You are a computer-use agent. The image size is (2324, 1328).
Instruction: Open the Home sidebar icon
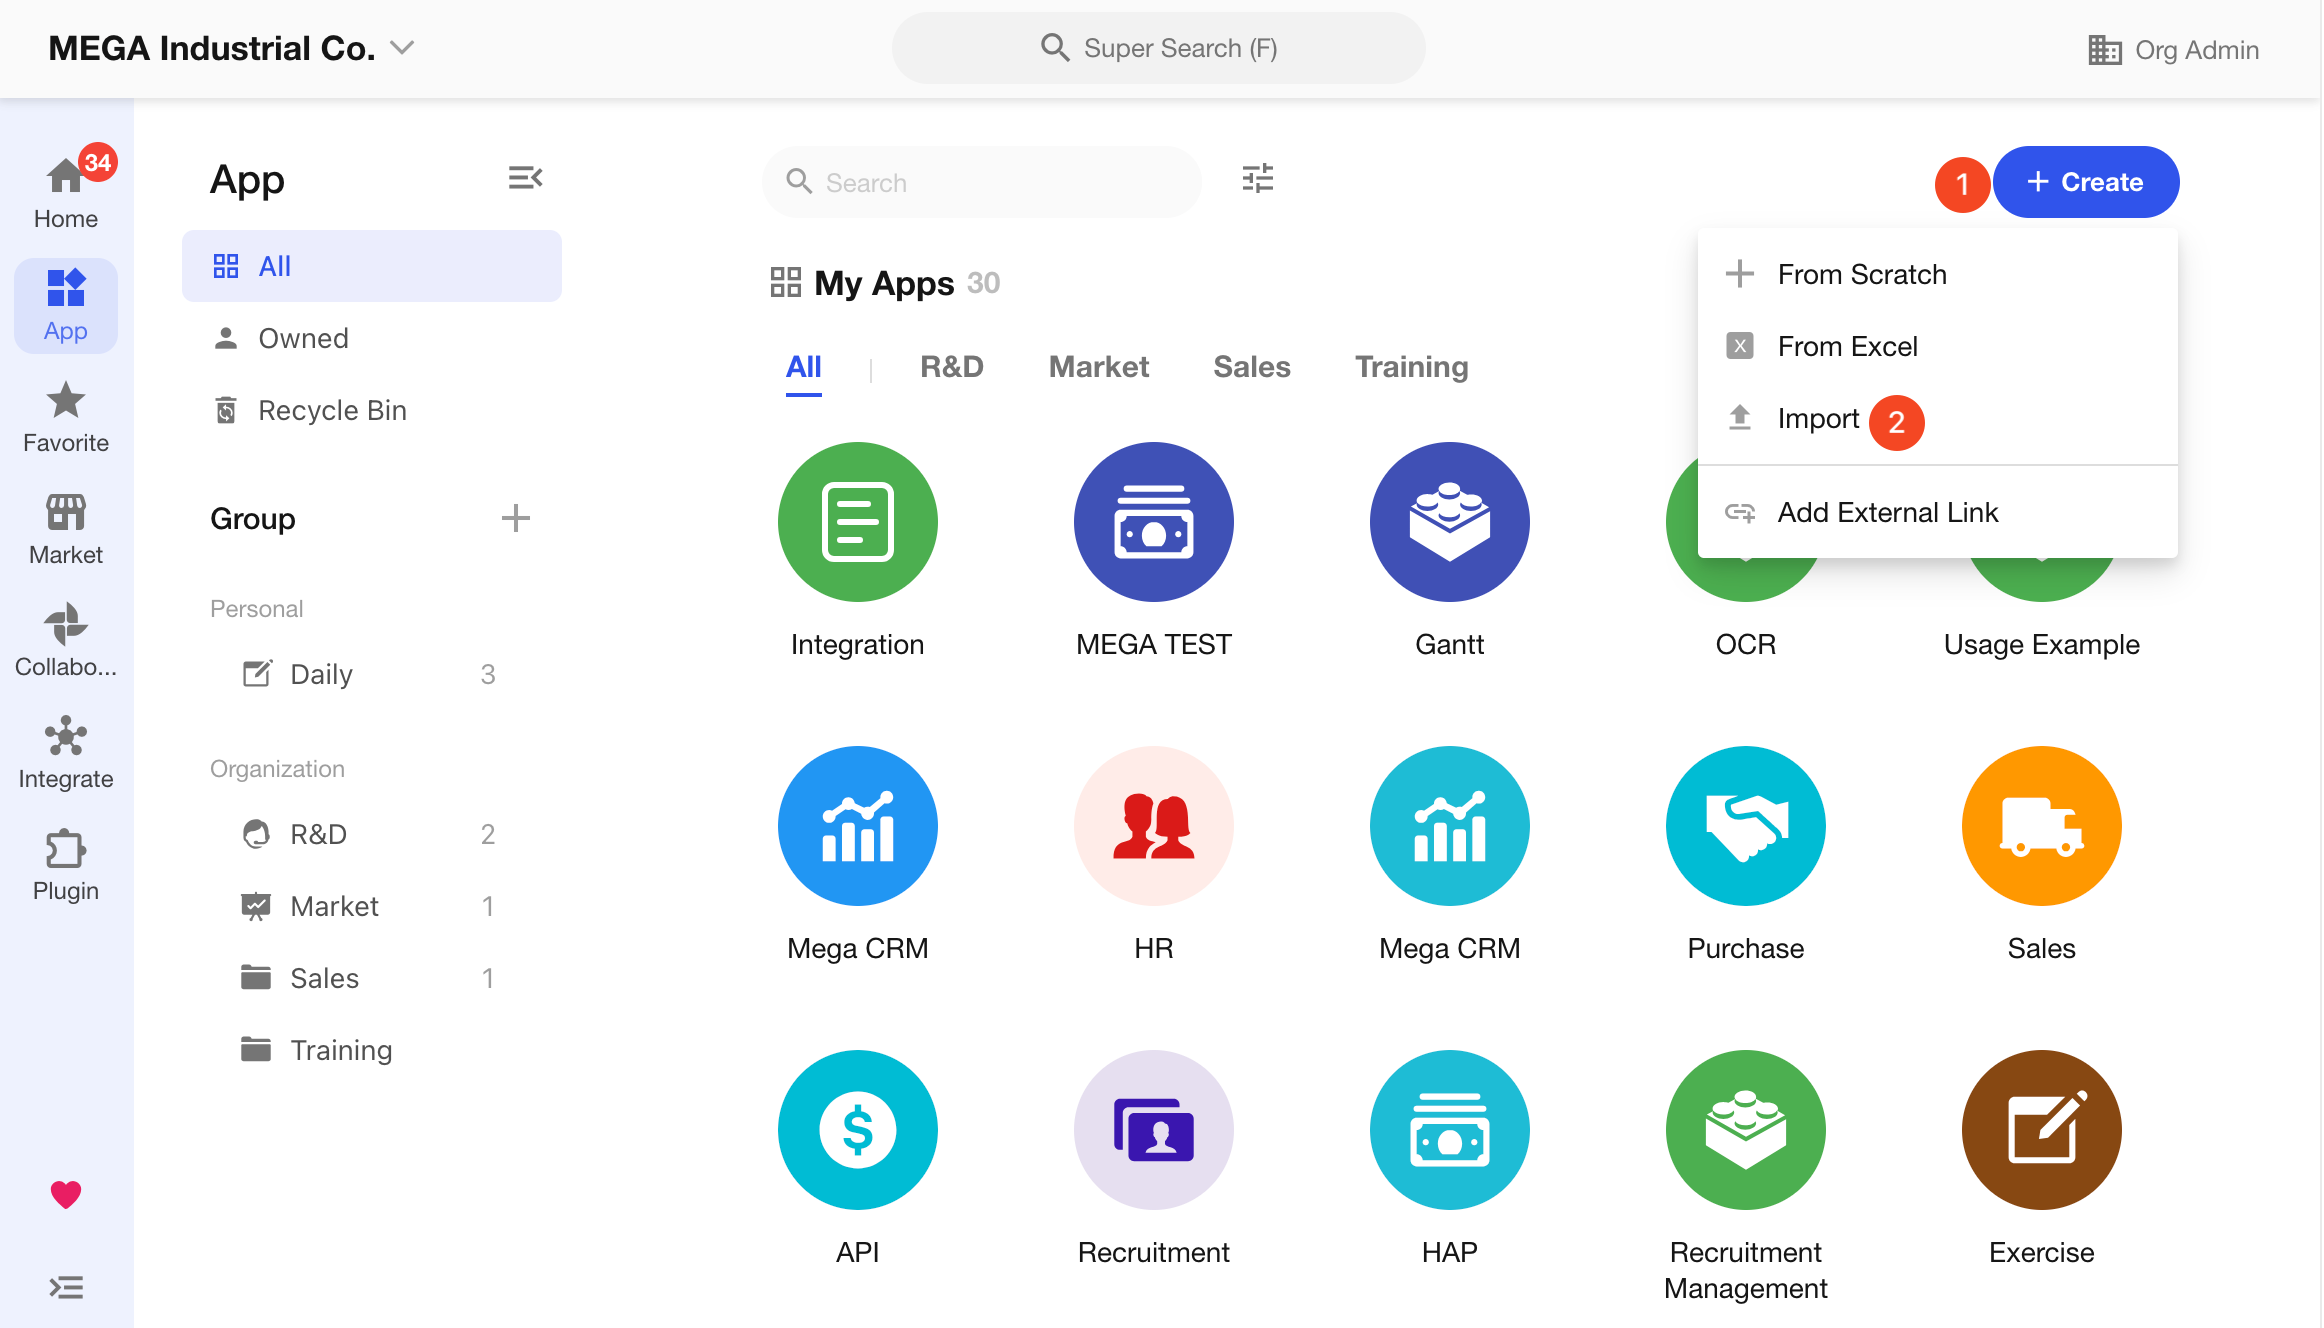(66, 190)
